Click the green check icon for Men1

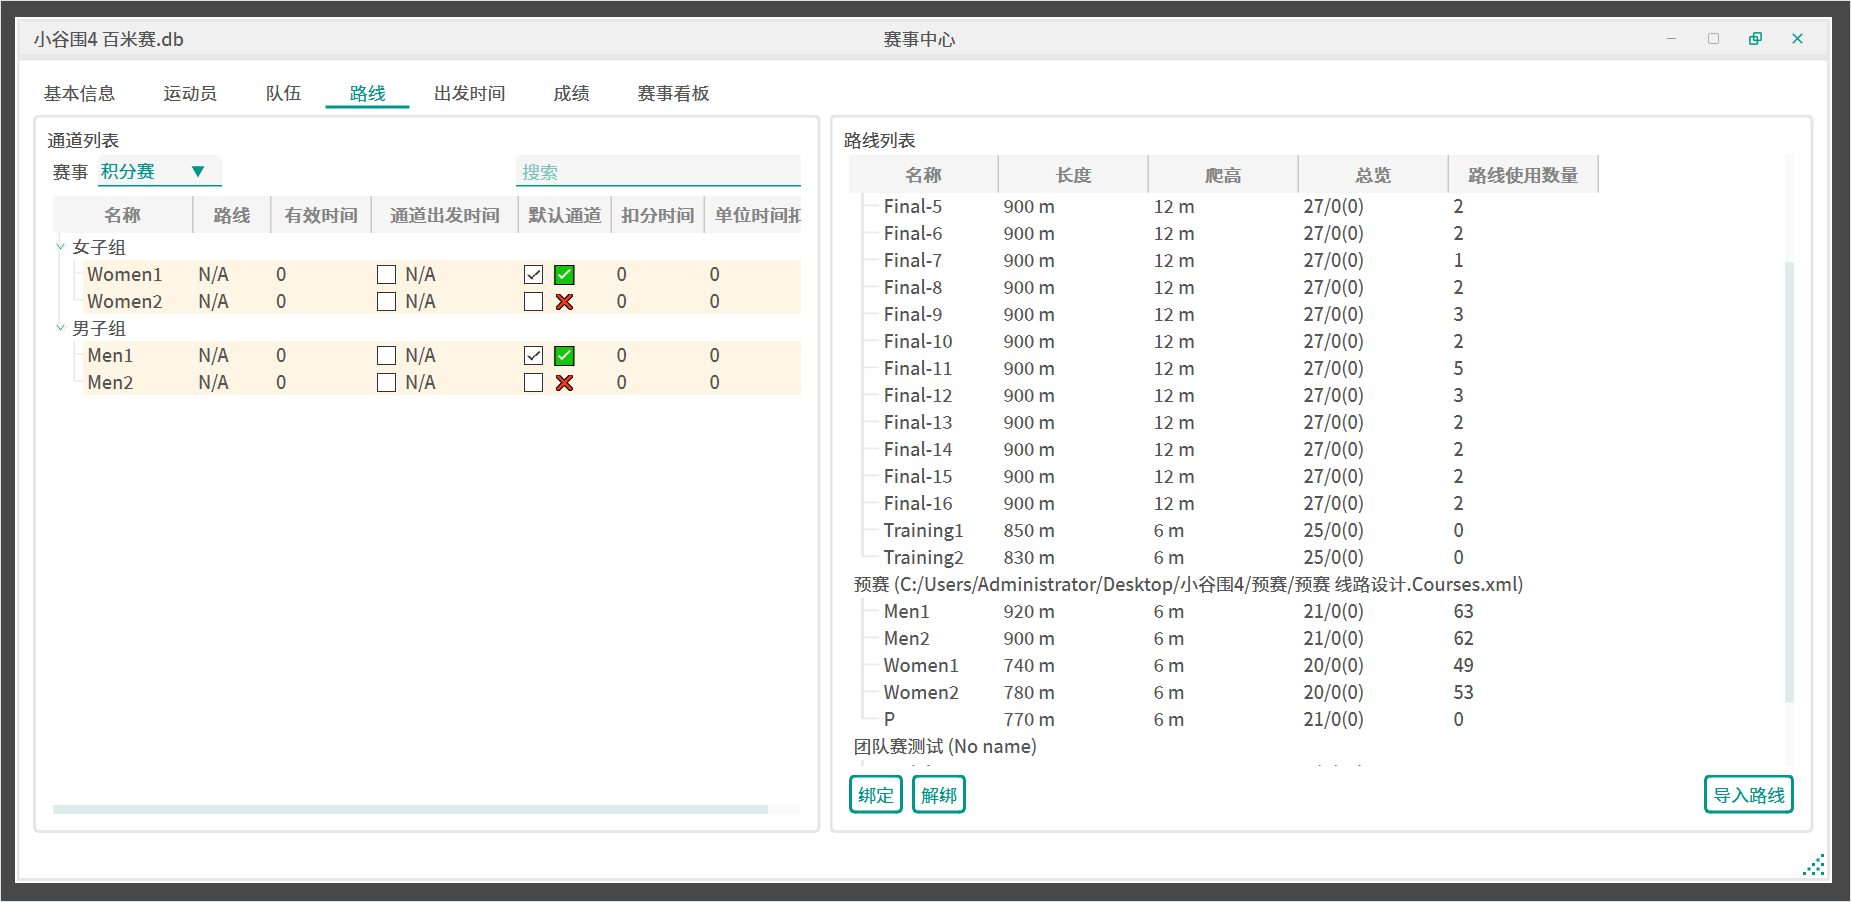point(564,356)
